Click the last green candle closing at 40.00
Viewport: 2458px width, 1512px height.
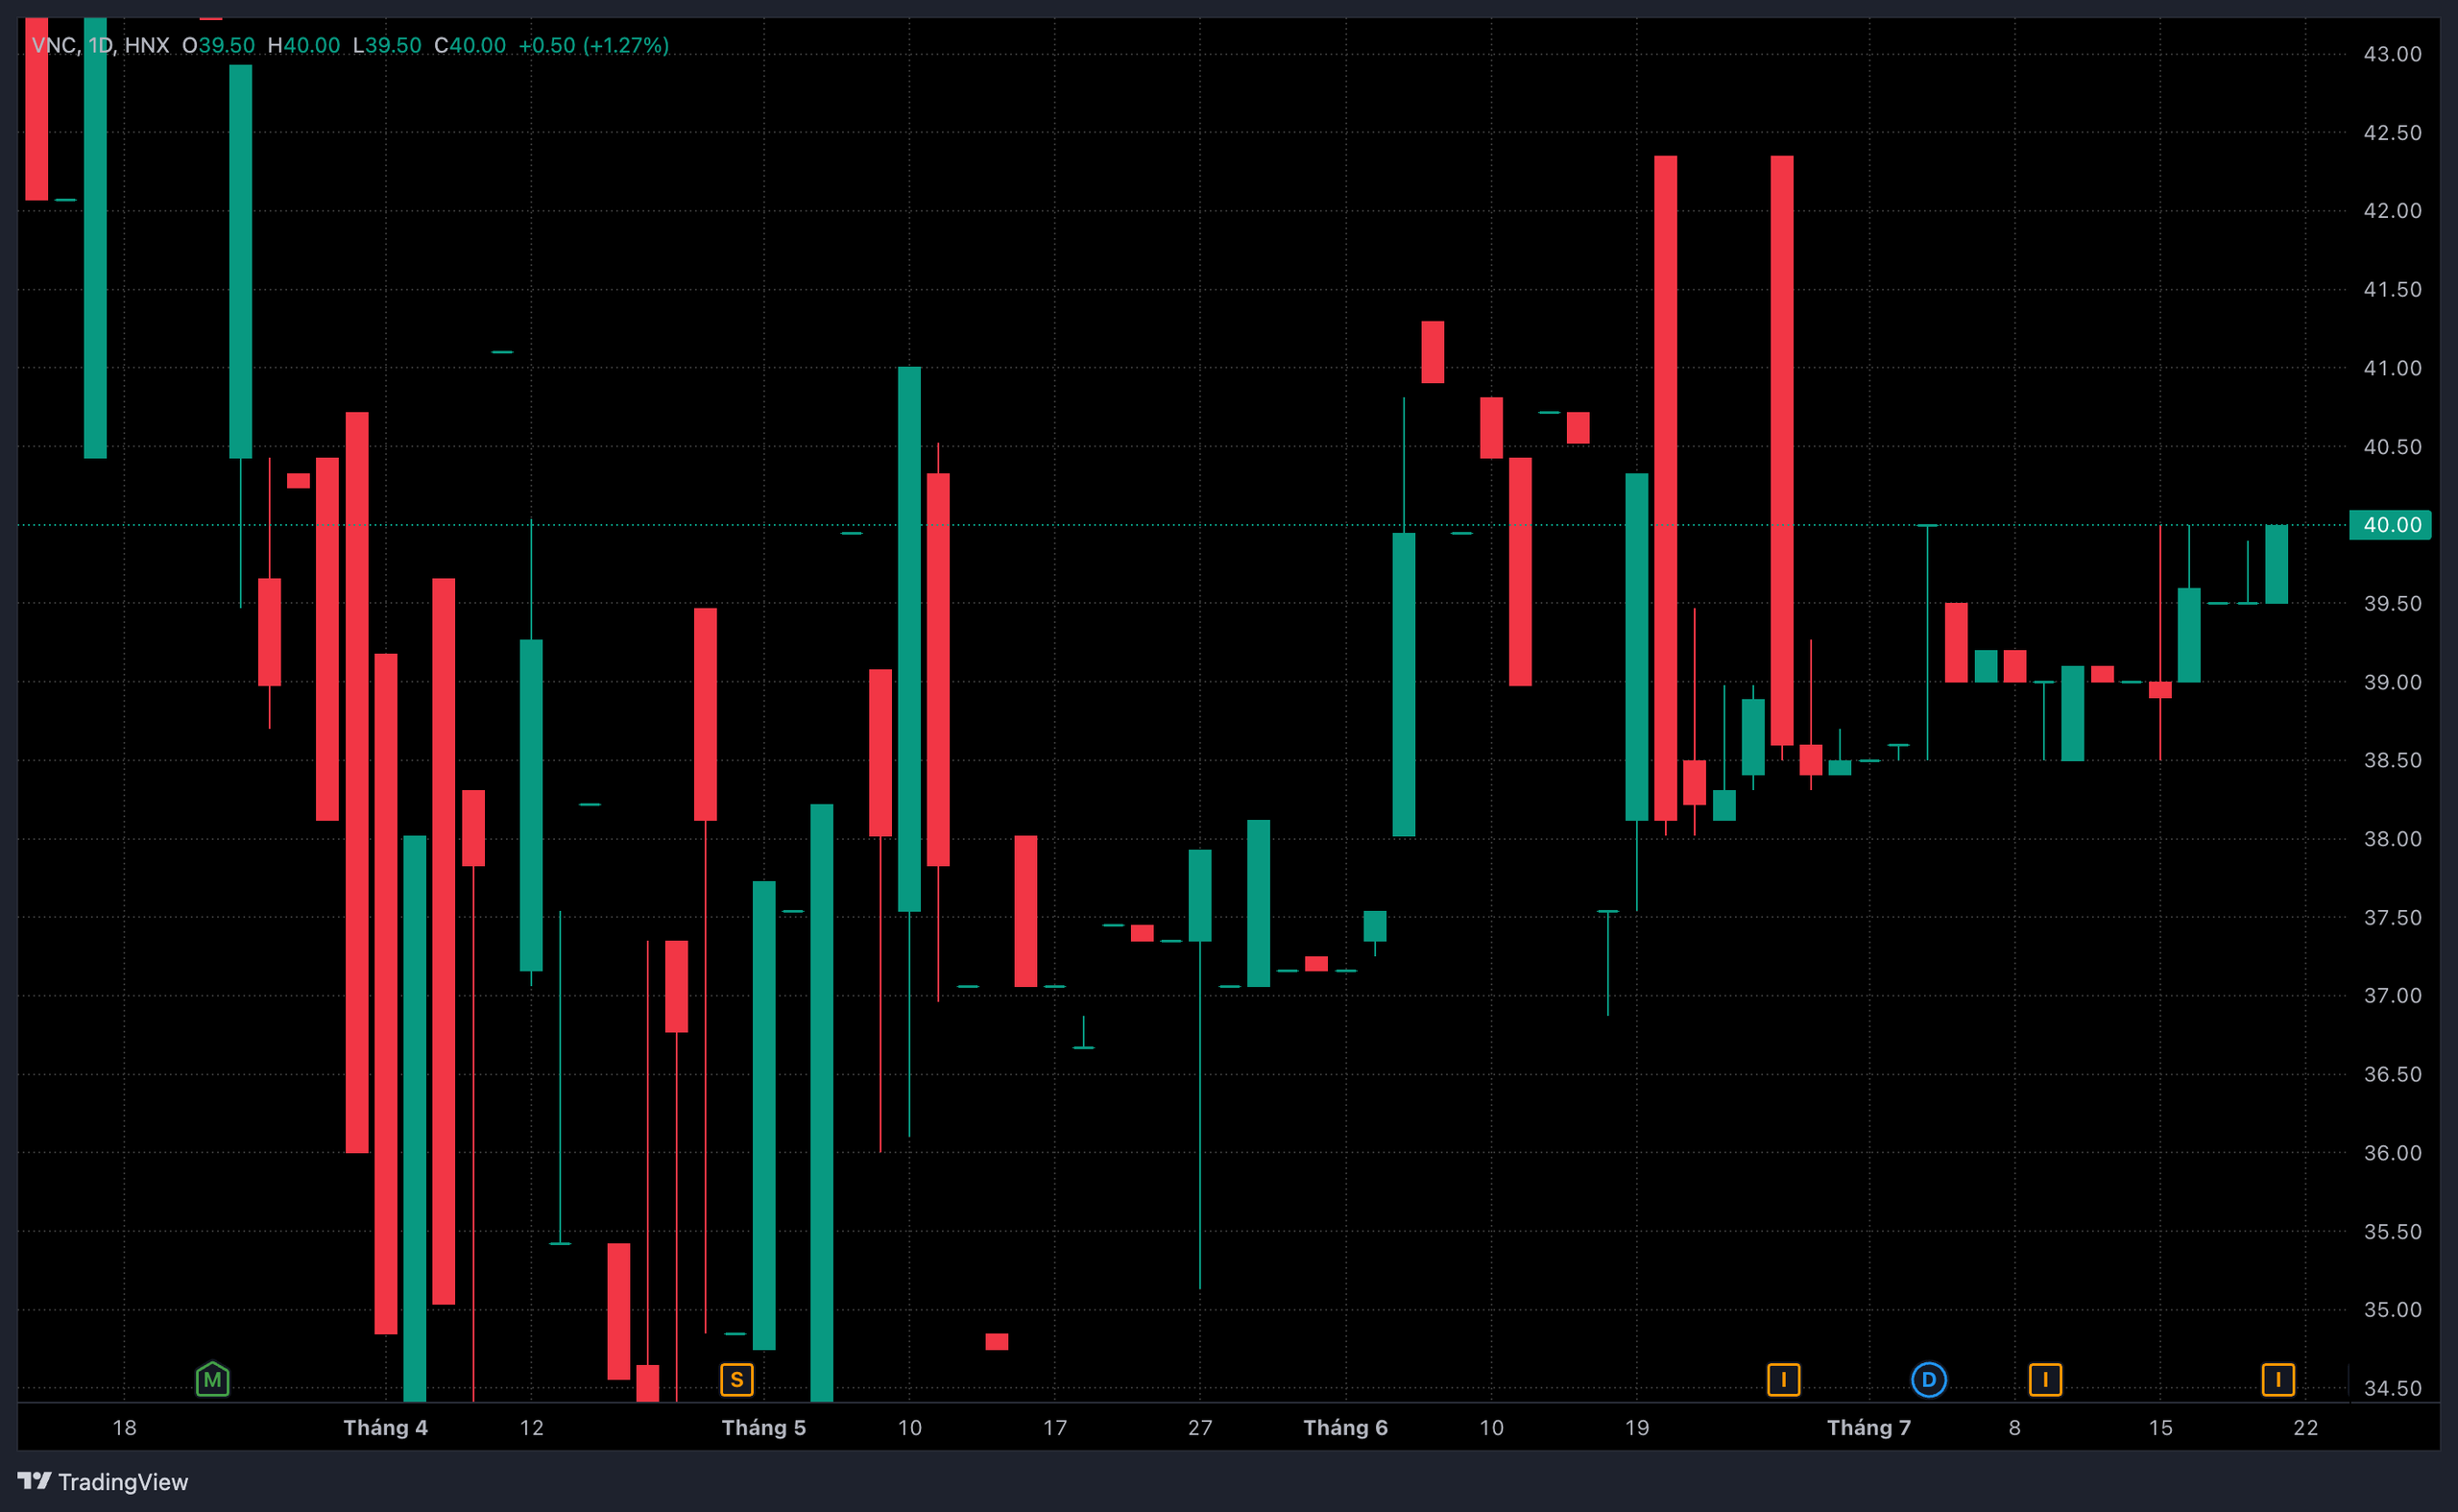[2276, 564]
